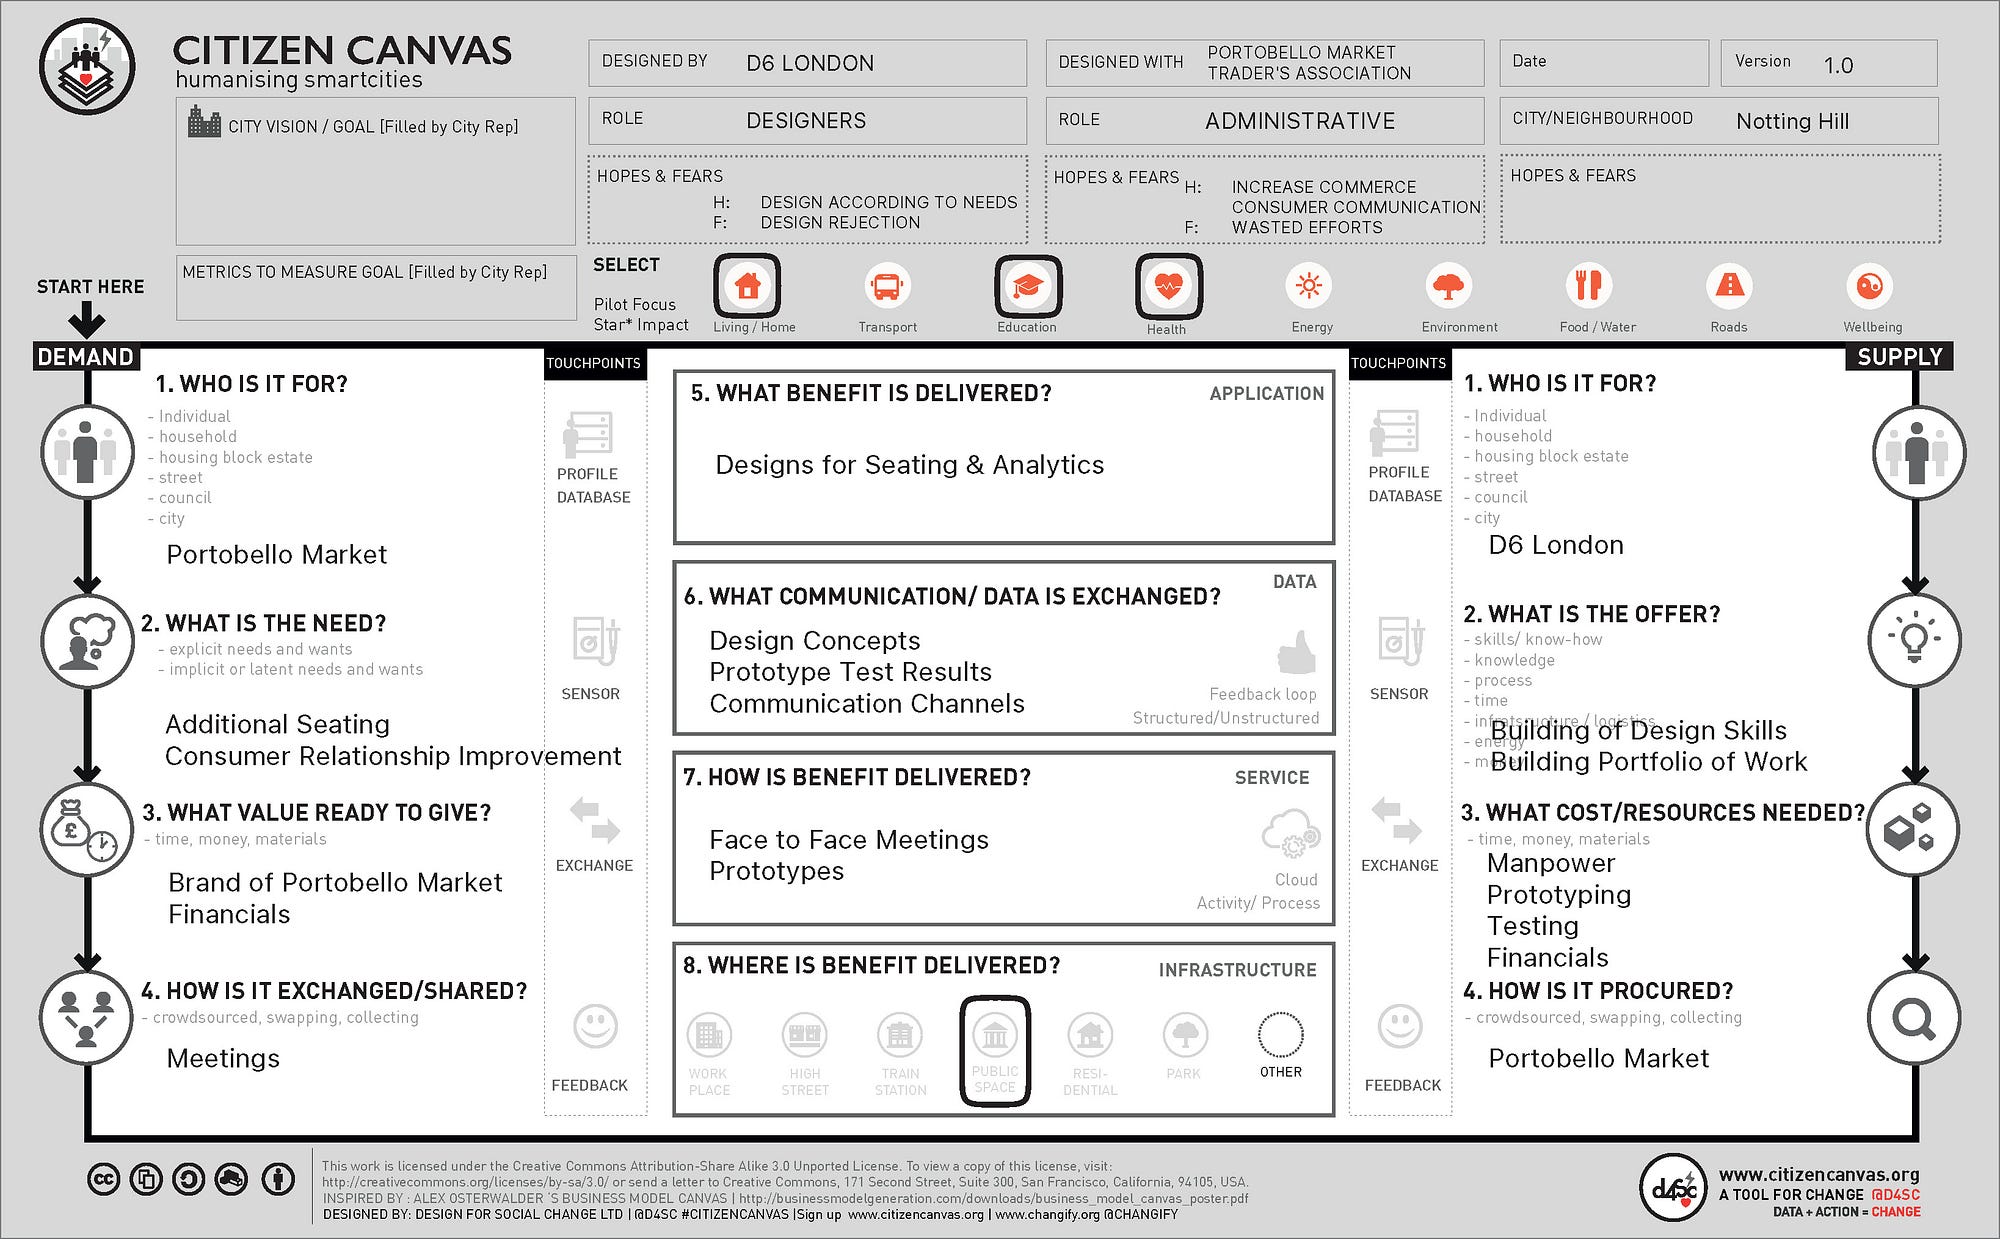Select the Education graduation cap icon
Viewport: 2000px width, 1239px height.
tap(1028, 286)
